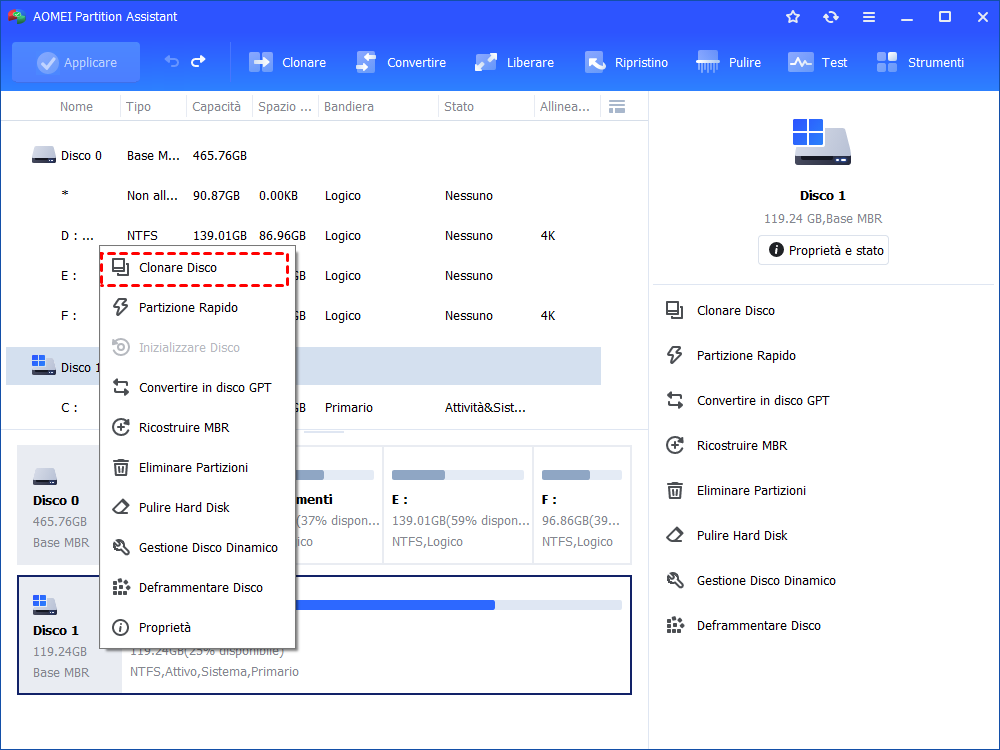Select the F: partition block in disk map
This screenshot has width=1000, height=750.
click(x=582, y=505)
